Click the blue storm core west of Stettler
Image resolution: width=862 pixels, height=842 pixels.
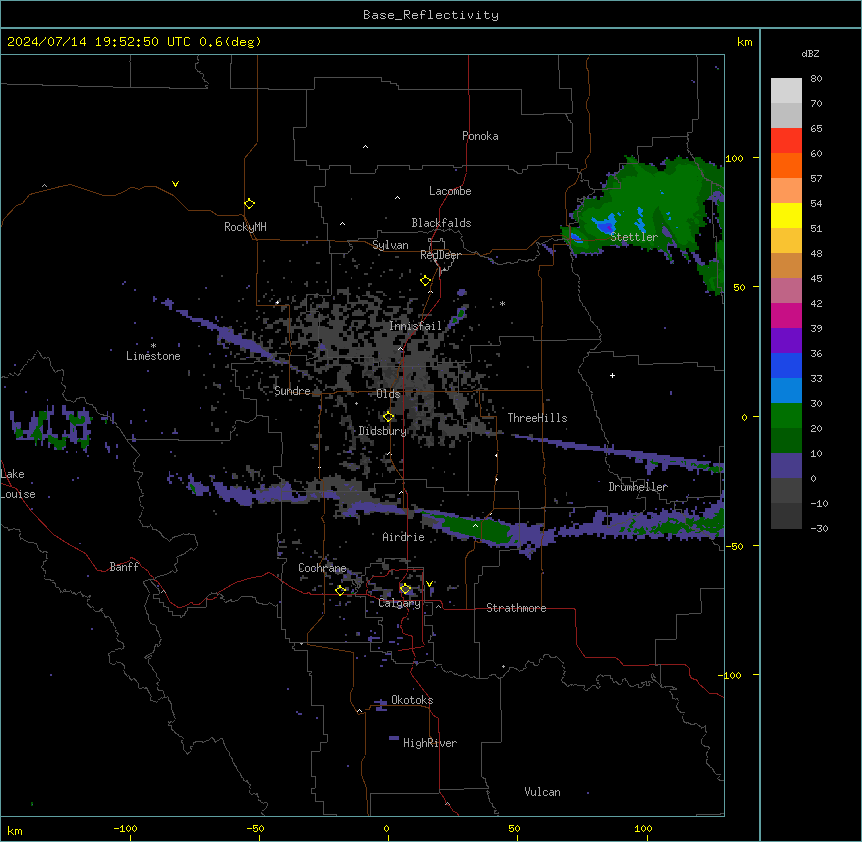click(605, 226)
